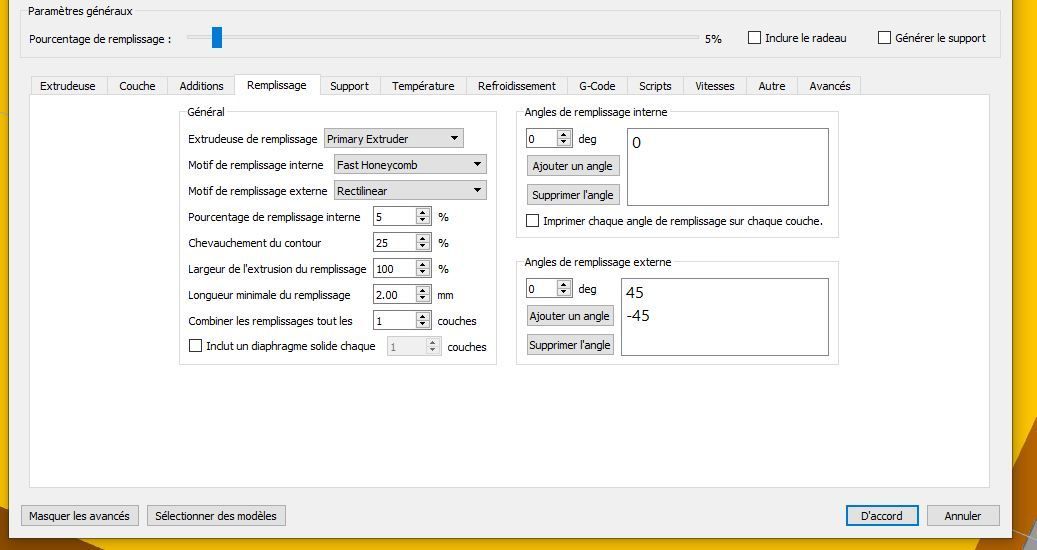Screen dimensions: 1037x550
Task: Increase Longueur minimale du remplissage value
Action: click(423, 291)
